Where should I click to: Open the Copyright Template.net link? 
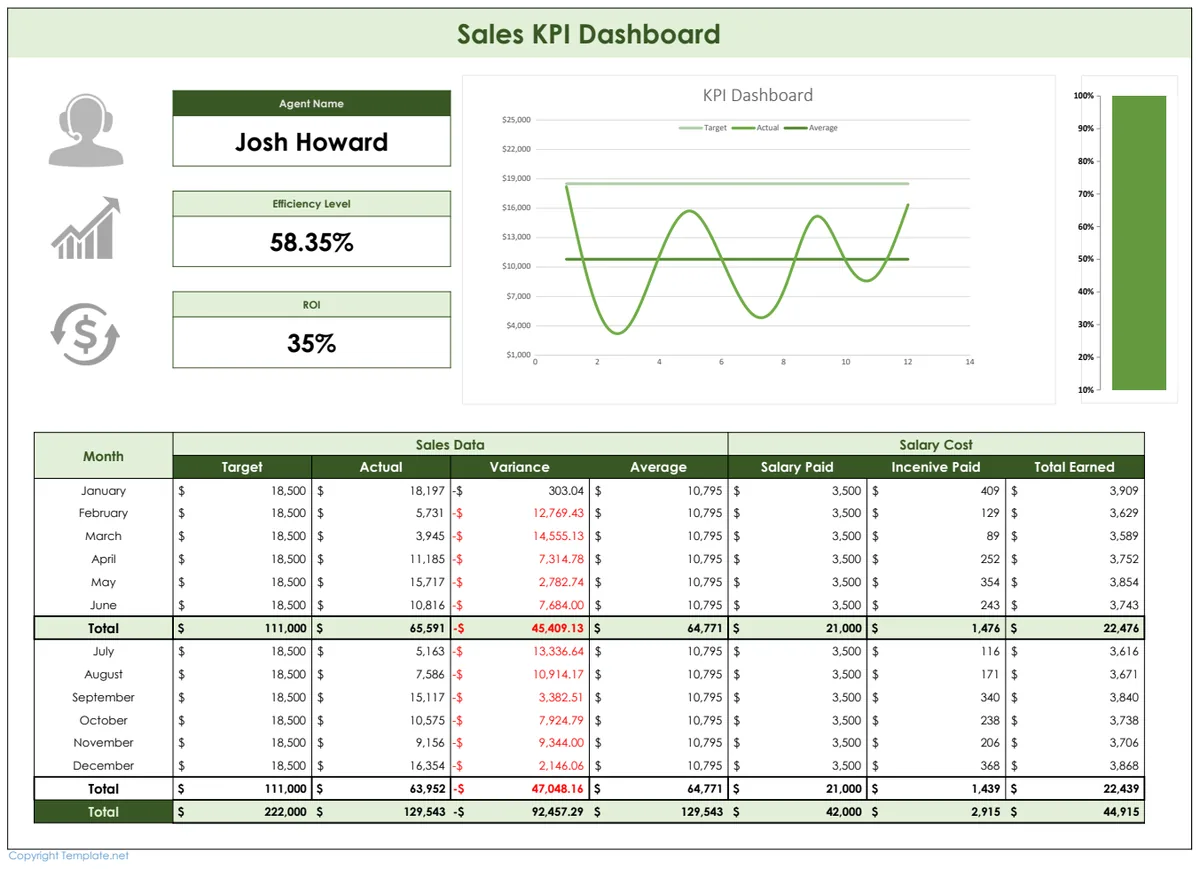tap(69, 856)
